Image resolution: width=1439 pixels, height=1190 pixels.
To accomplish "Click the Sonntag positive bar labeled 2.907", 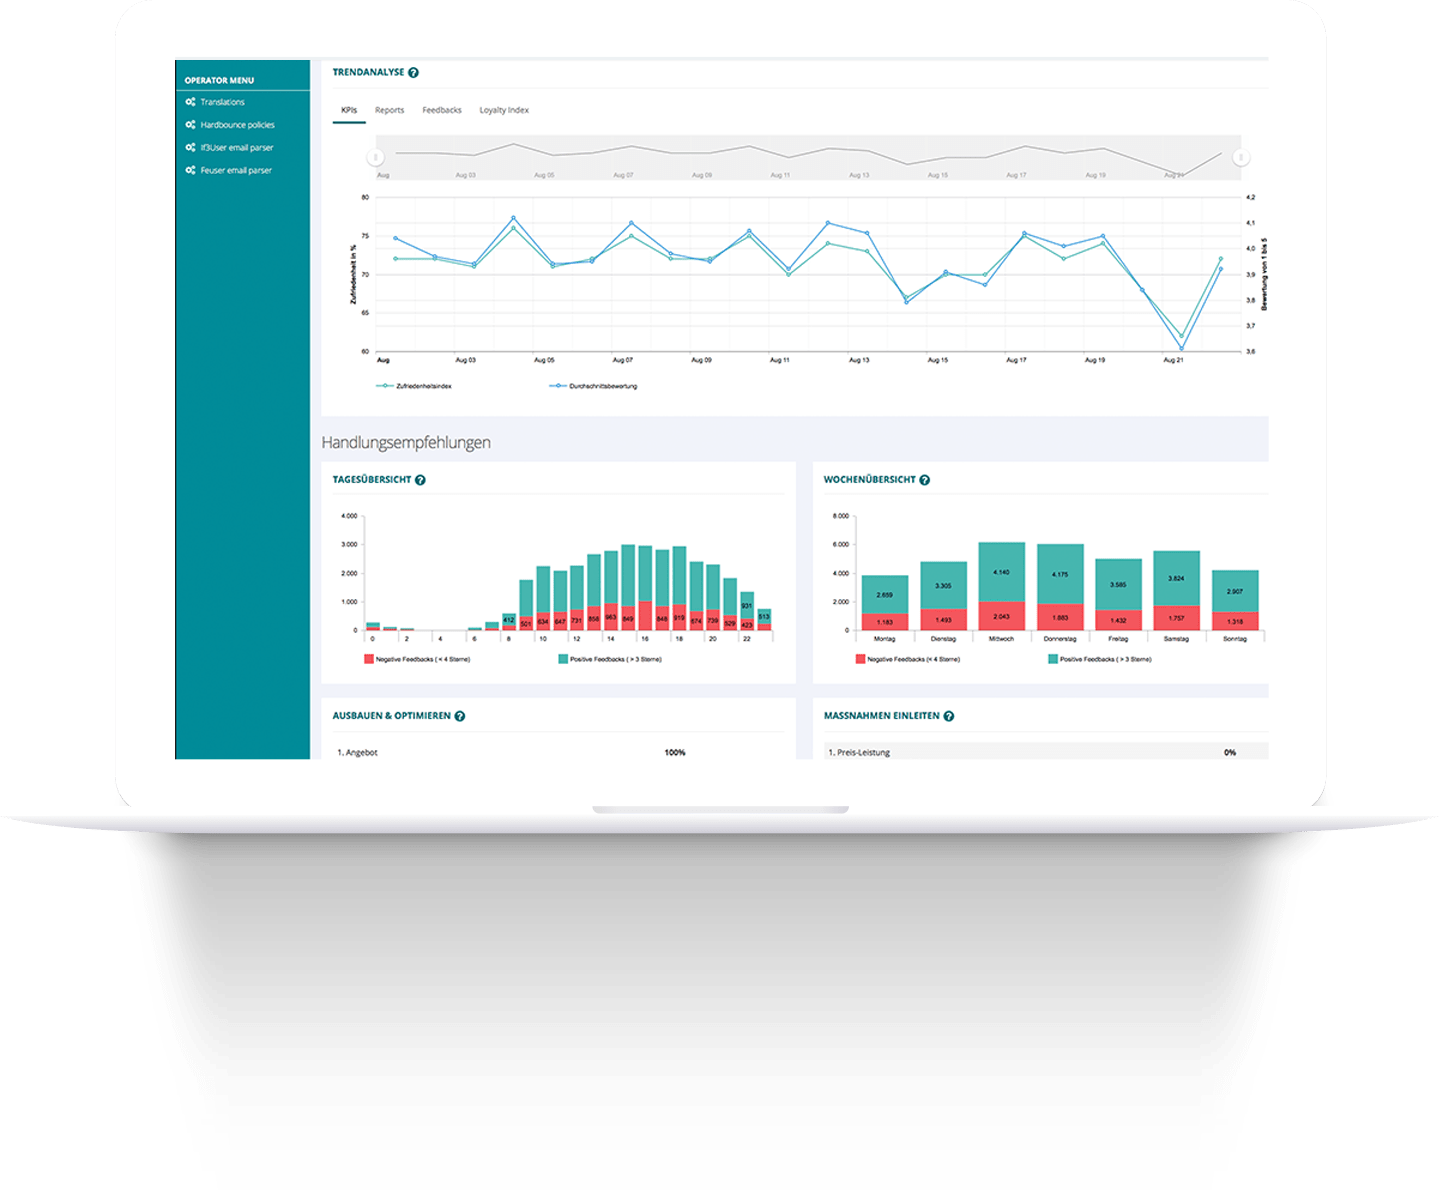I will pyautogui.click(x=1235, y=591).
